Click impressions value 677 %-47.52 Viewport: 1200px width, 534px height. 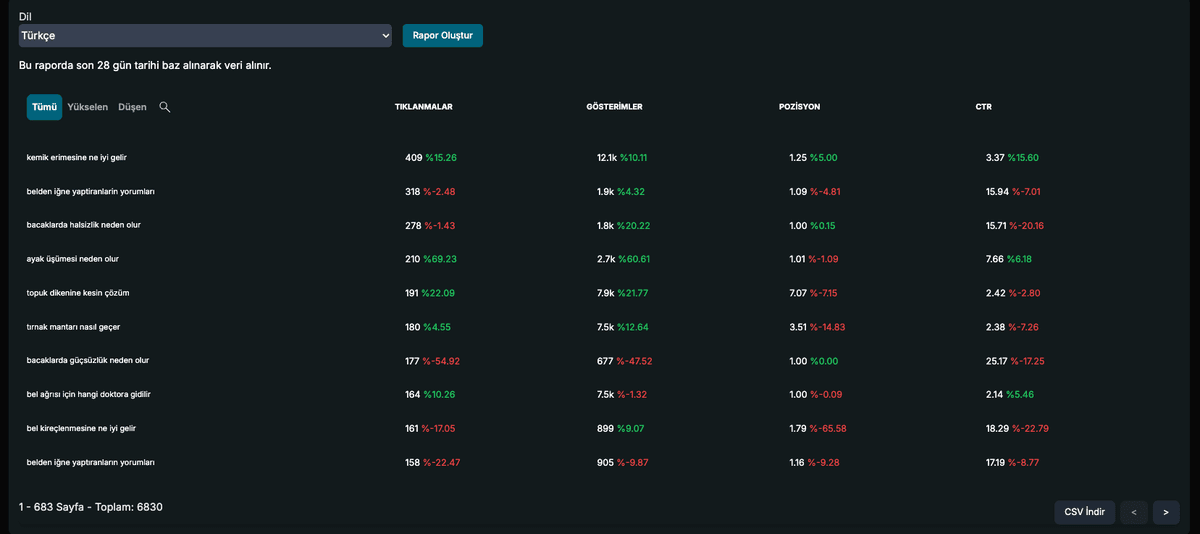tap(624, 360)
